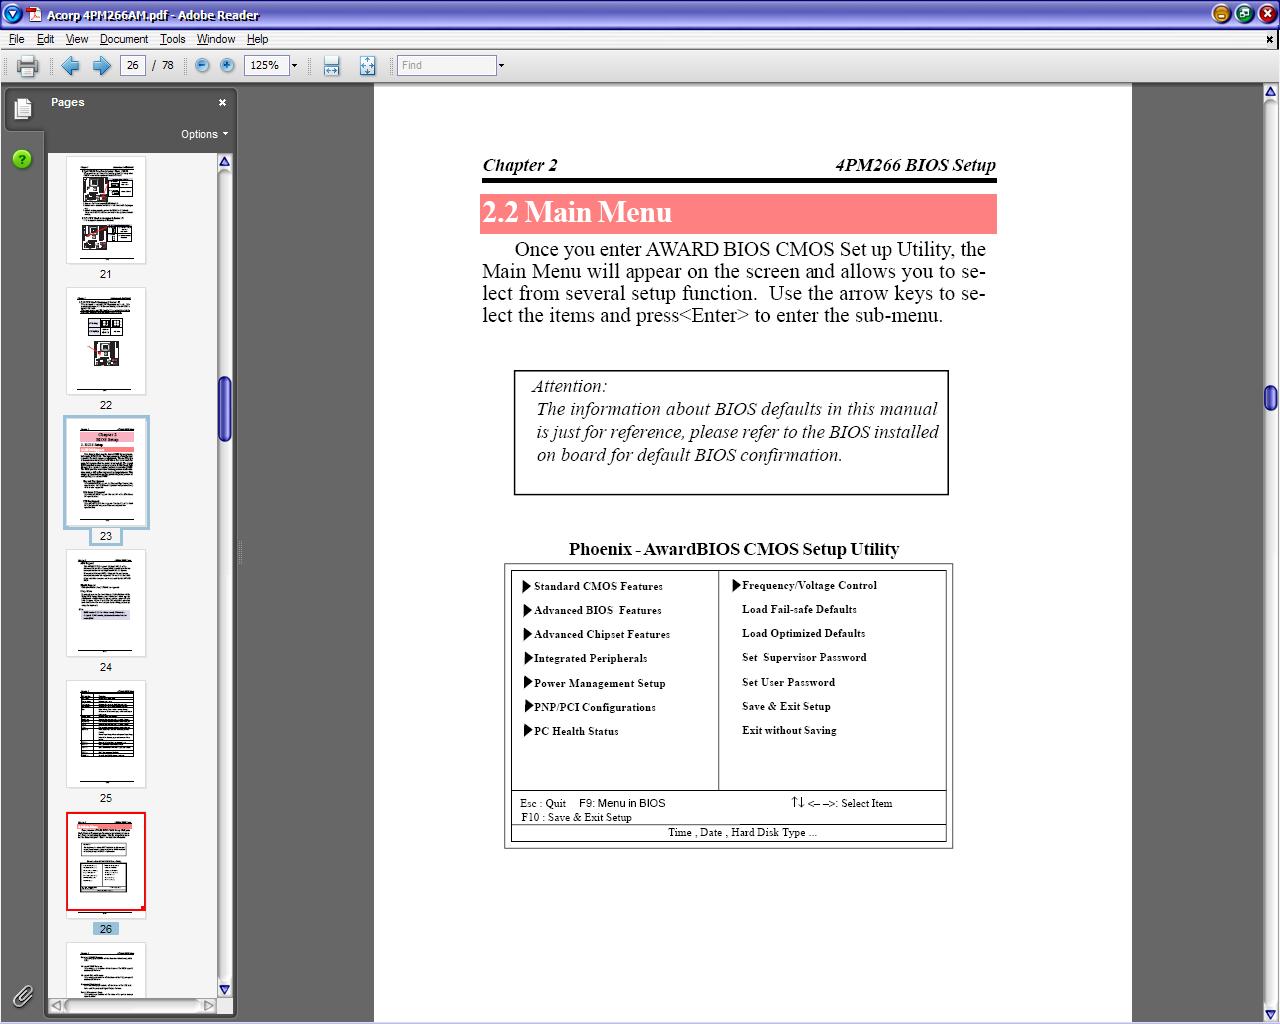Close document with menu bar X
Viewport: 1280px width, 1024px height.
[1270, 40]
